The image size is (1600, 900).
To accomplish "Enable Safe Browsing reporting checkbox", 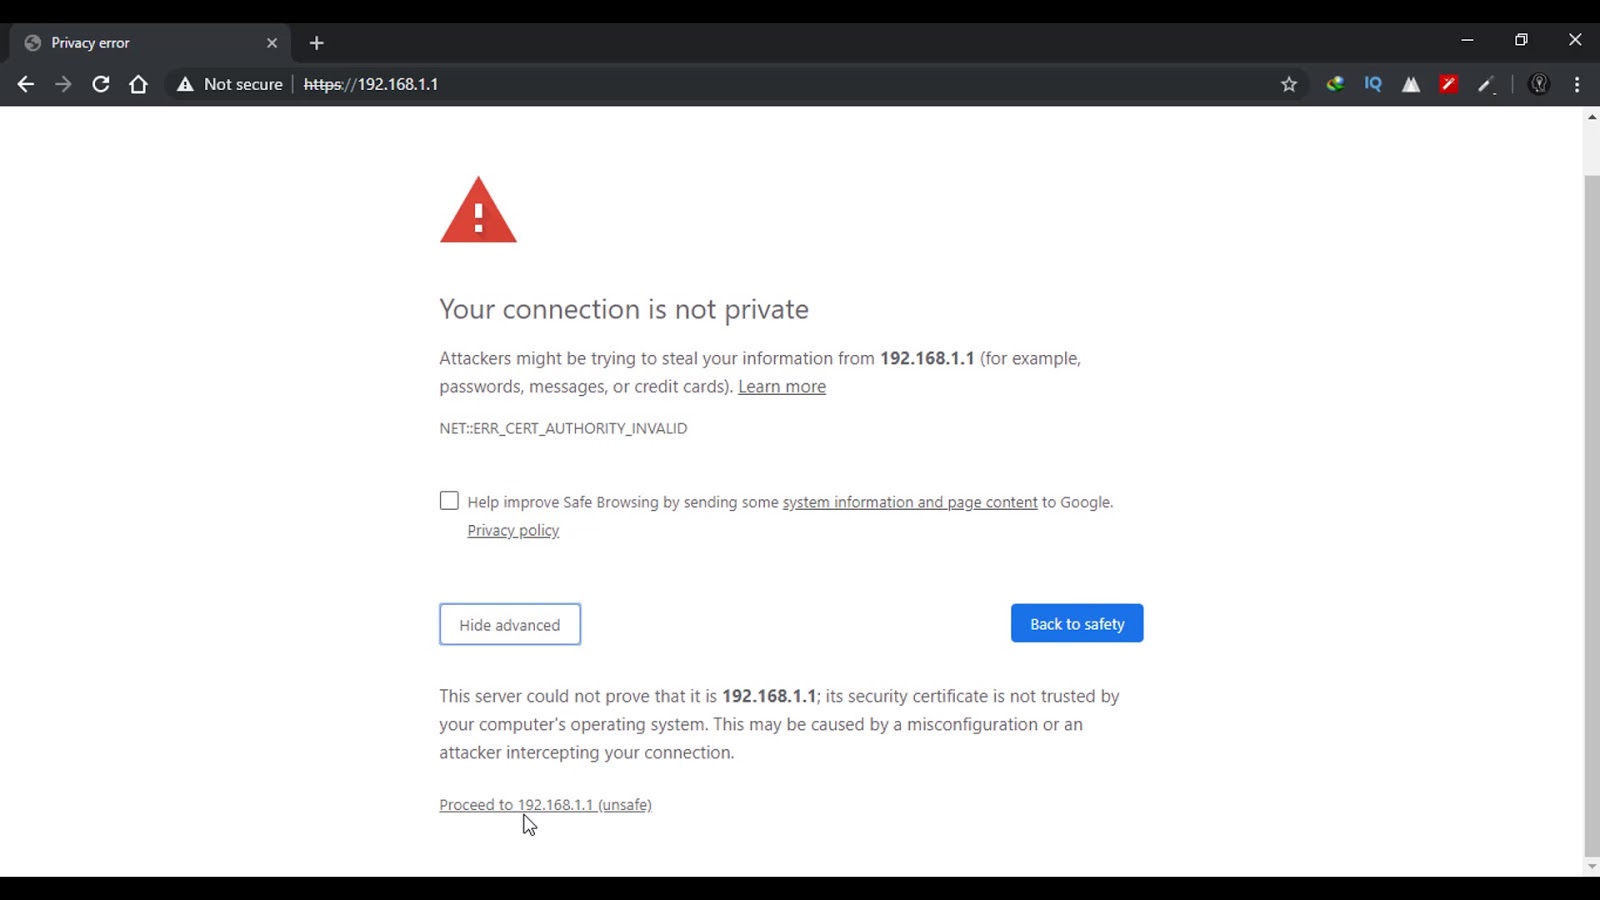I will coord(449,501).
